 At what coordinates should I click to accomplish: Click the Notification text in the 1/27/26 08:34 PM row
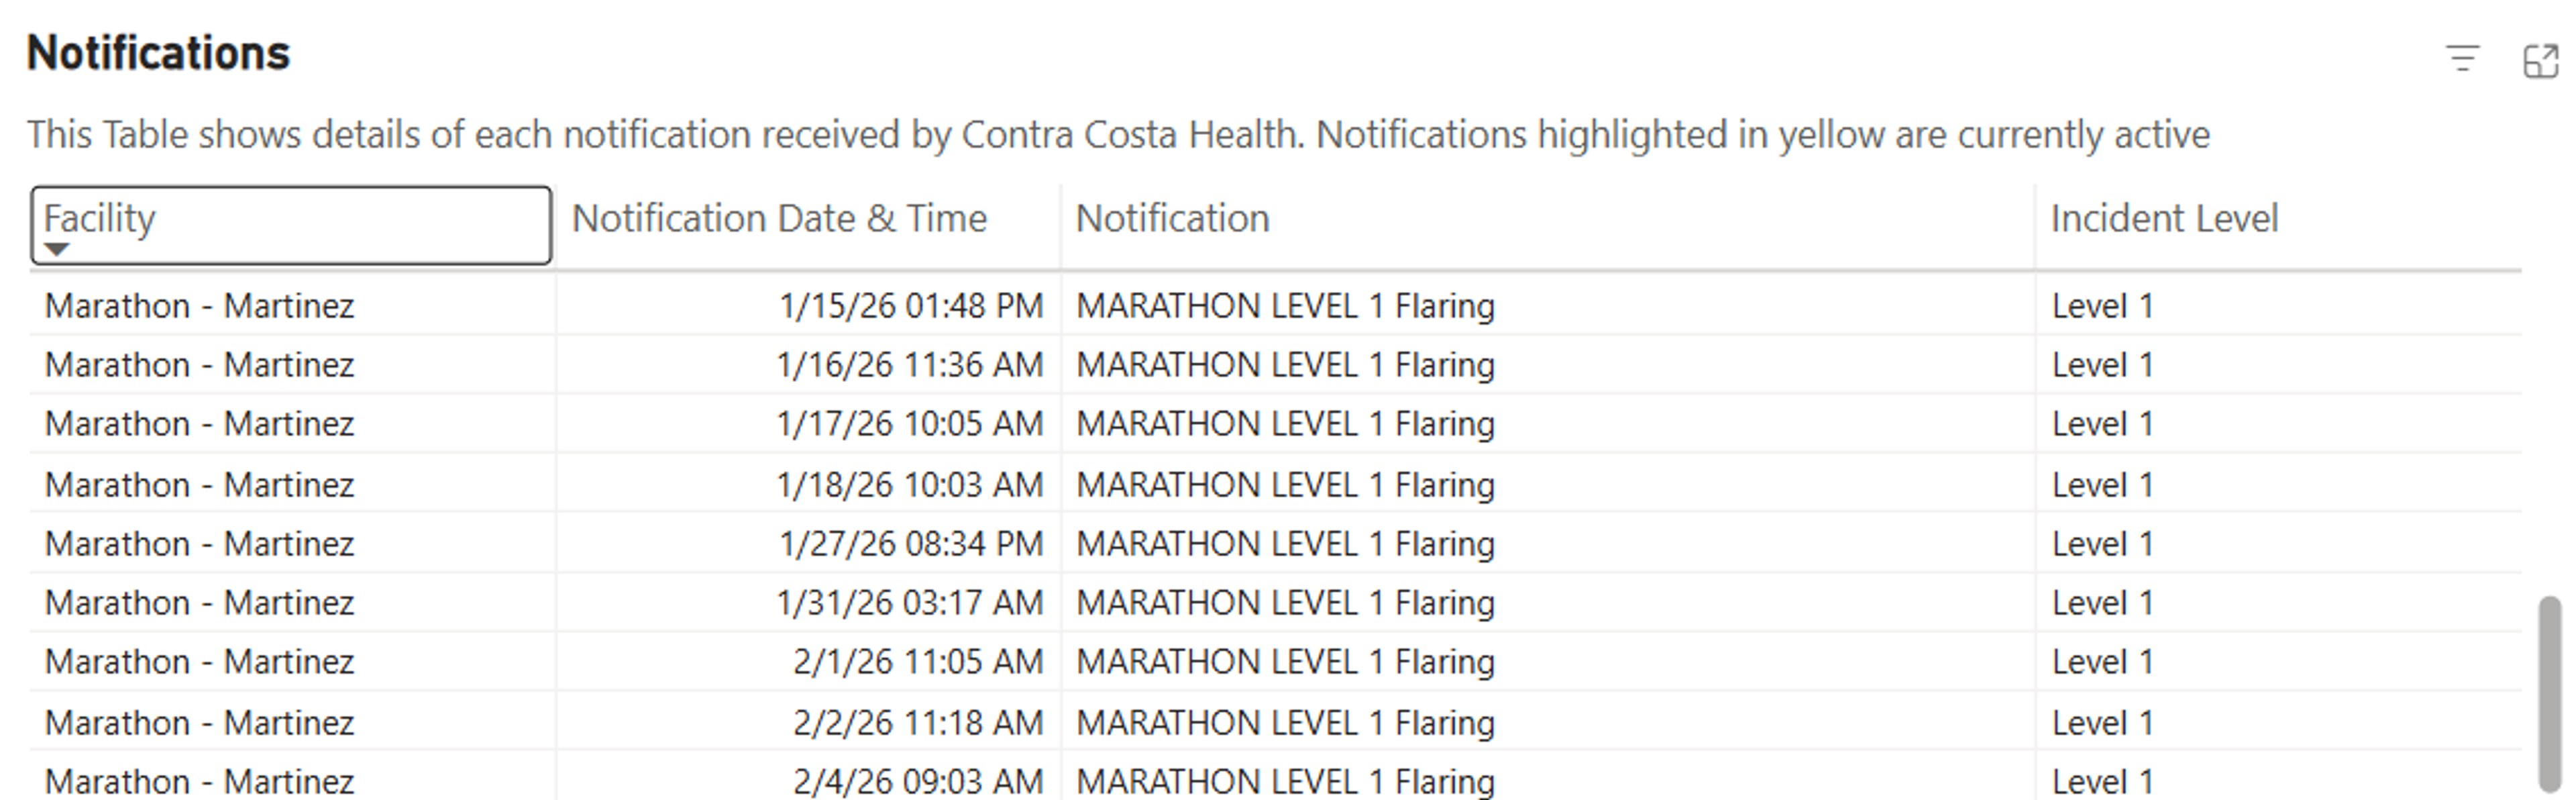(1285, 544)
